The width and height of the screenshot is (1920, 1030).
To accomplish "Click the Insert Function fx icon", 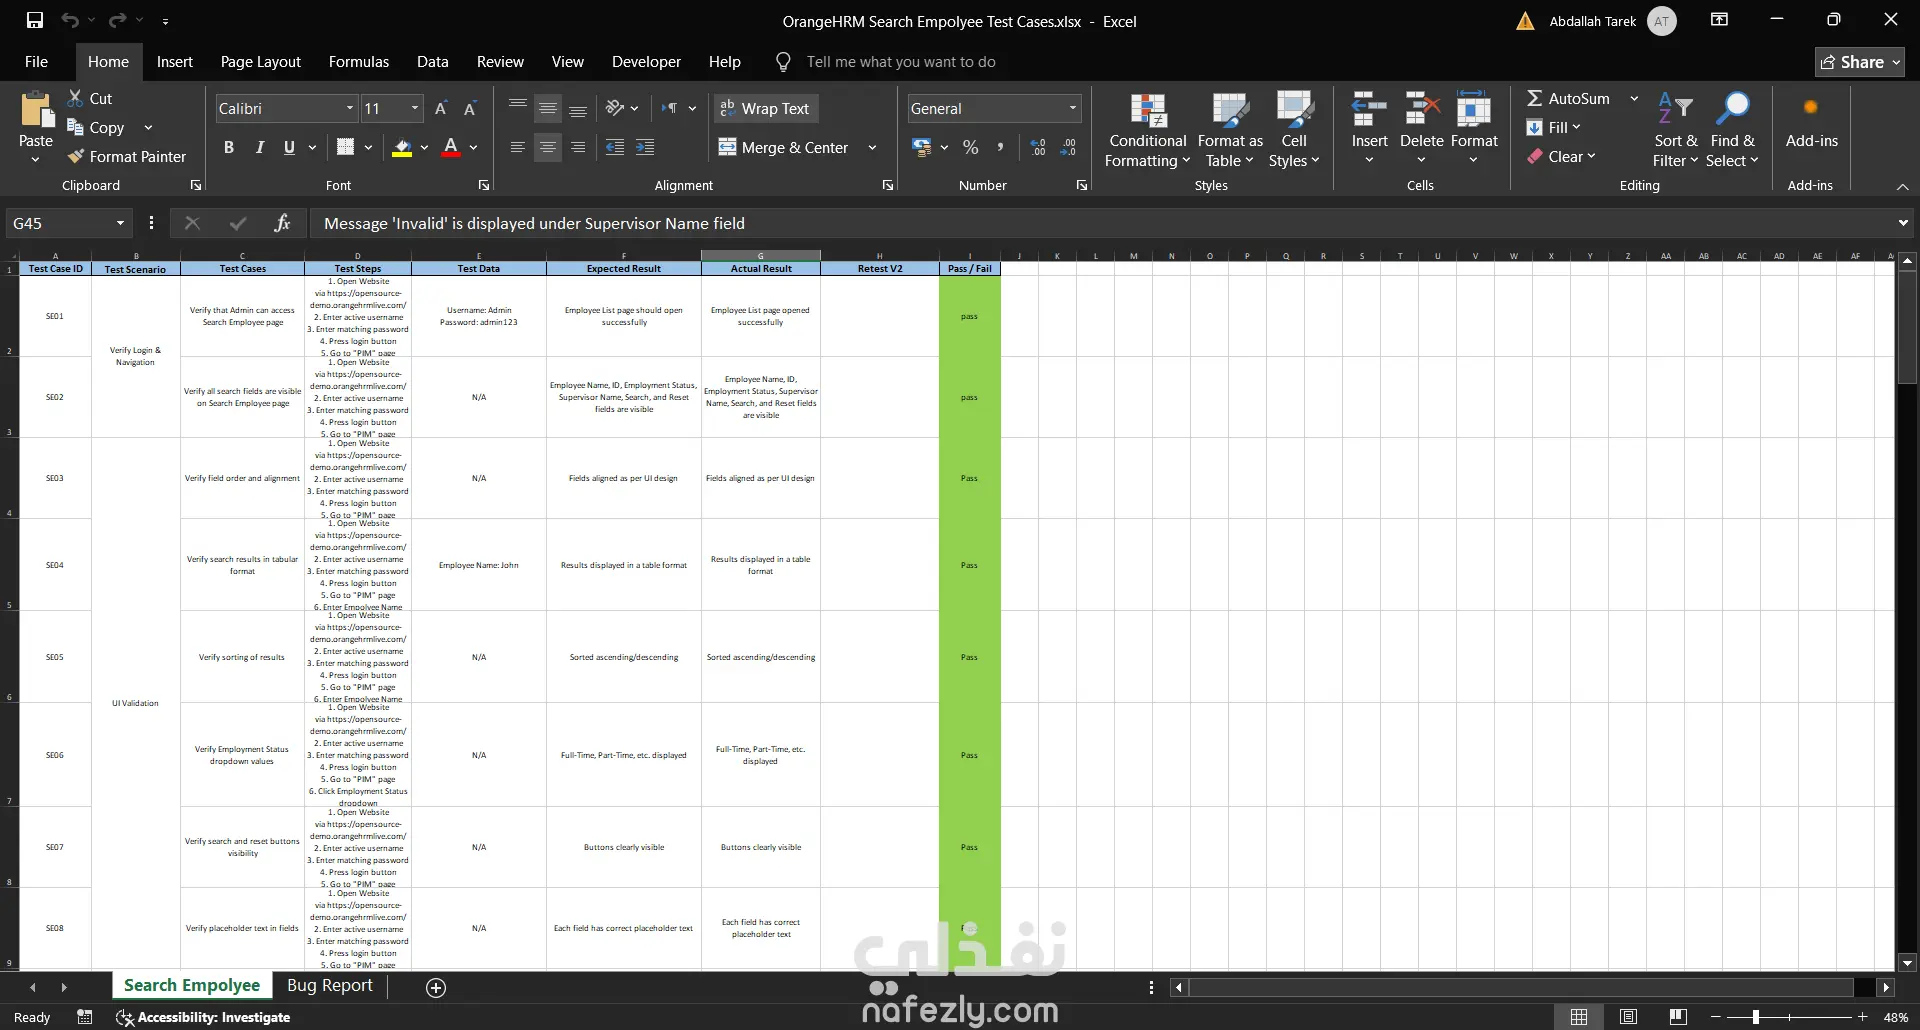I will pyautogui.click(x=282, y=223).
